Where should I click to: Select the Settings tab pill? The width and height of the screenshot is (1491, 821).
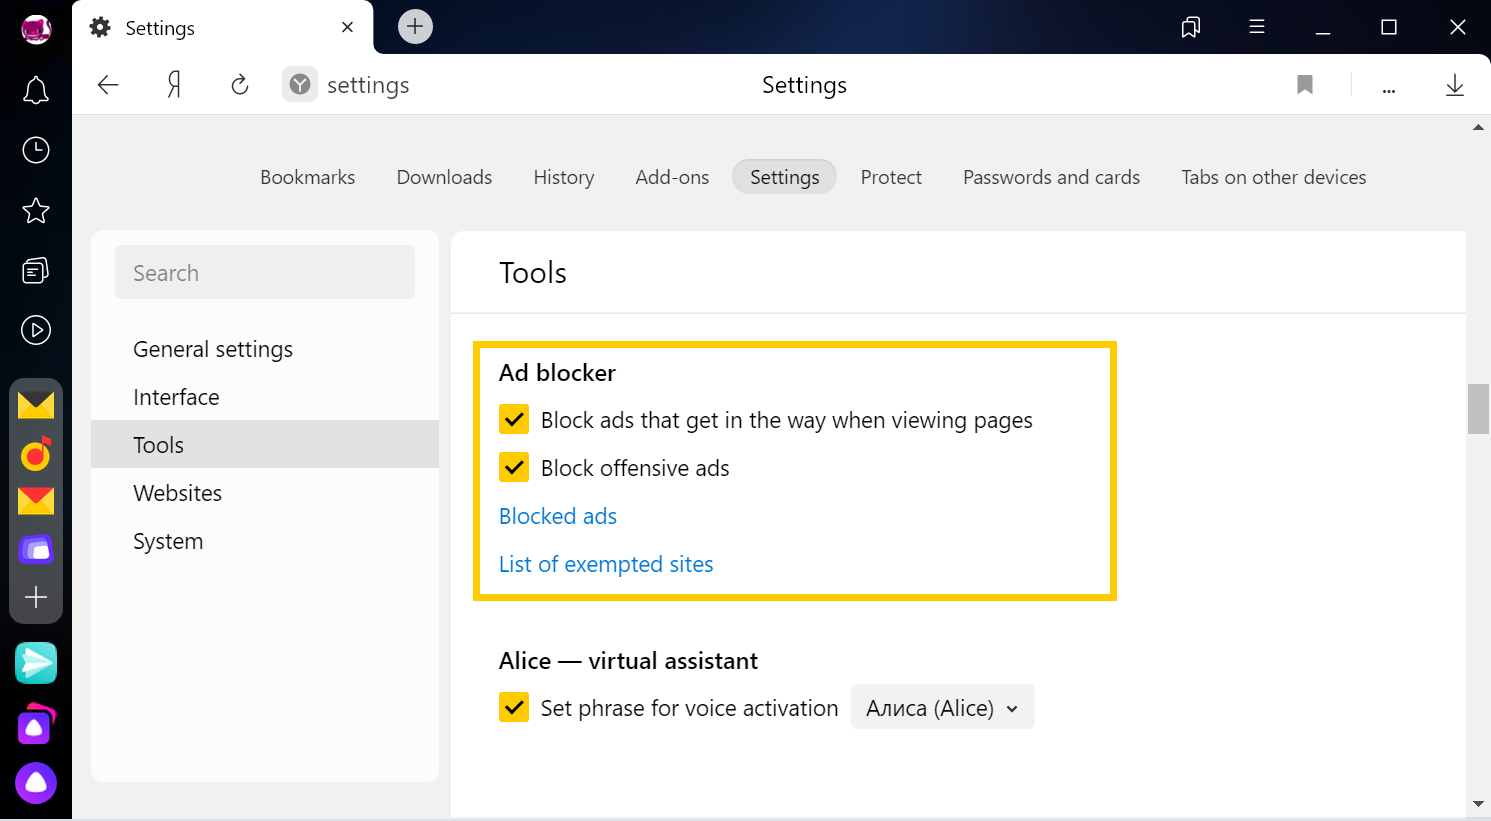pos(785,177)
